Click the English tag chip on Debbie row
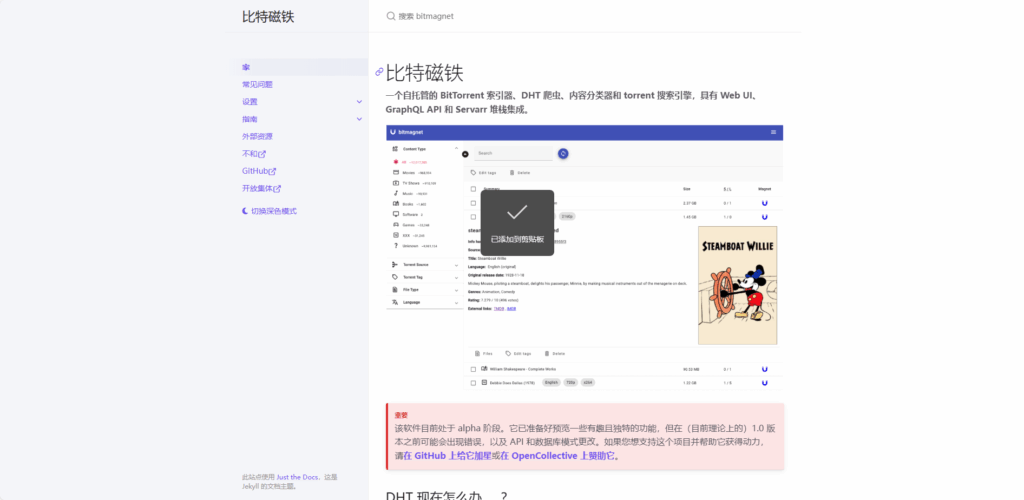The width and height of the screenshot is (1024, 500). 551,383
